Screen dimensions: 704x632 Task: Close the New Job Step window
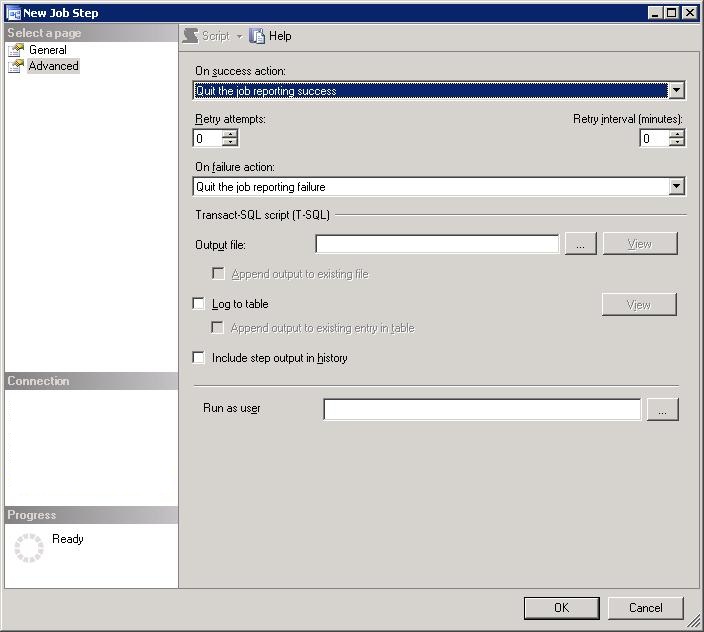(689, 13)
